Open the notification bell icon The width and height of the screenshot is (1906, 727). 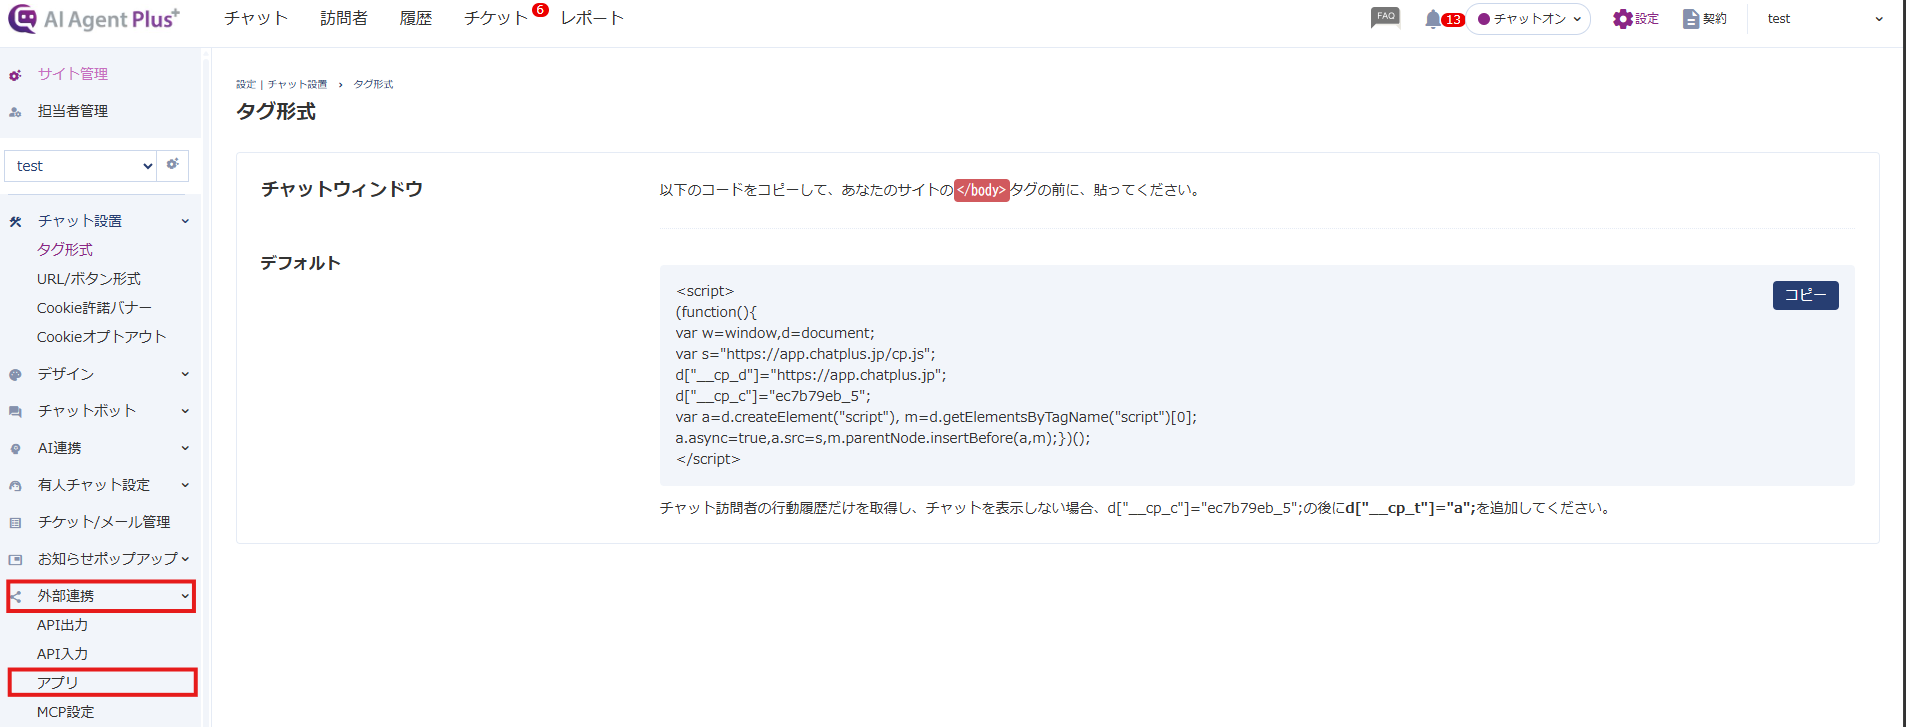[1433, 19]
